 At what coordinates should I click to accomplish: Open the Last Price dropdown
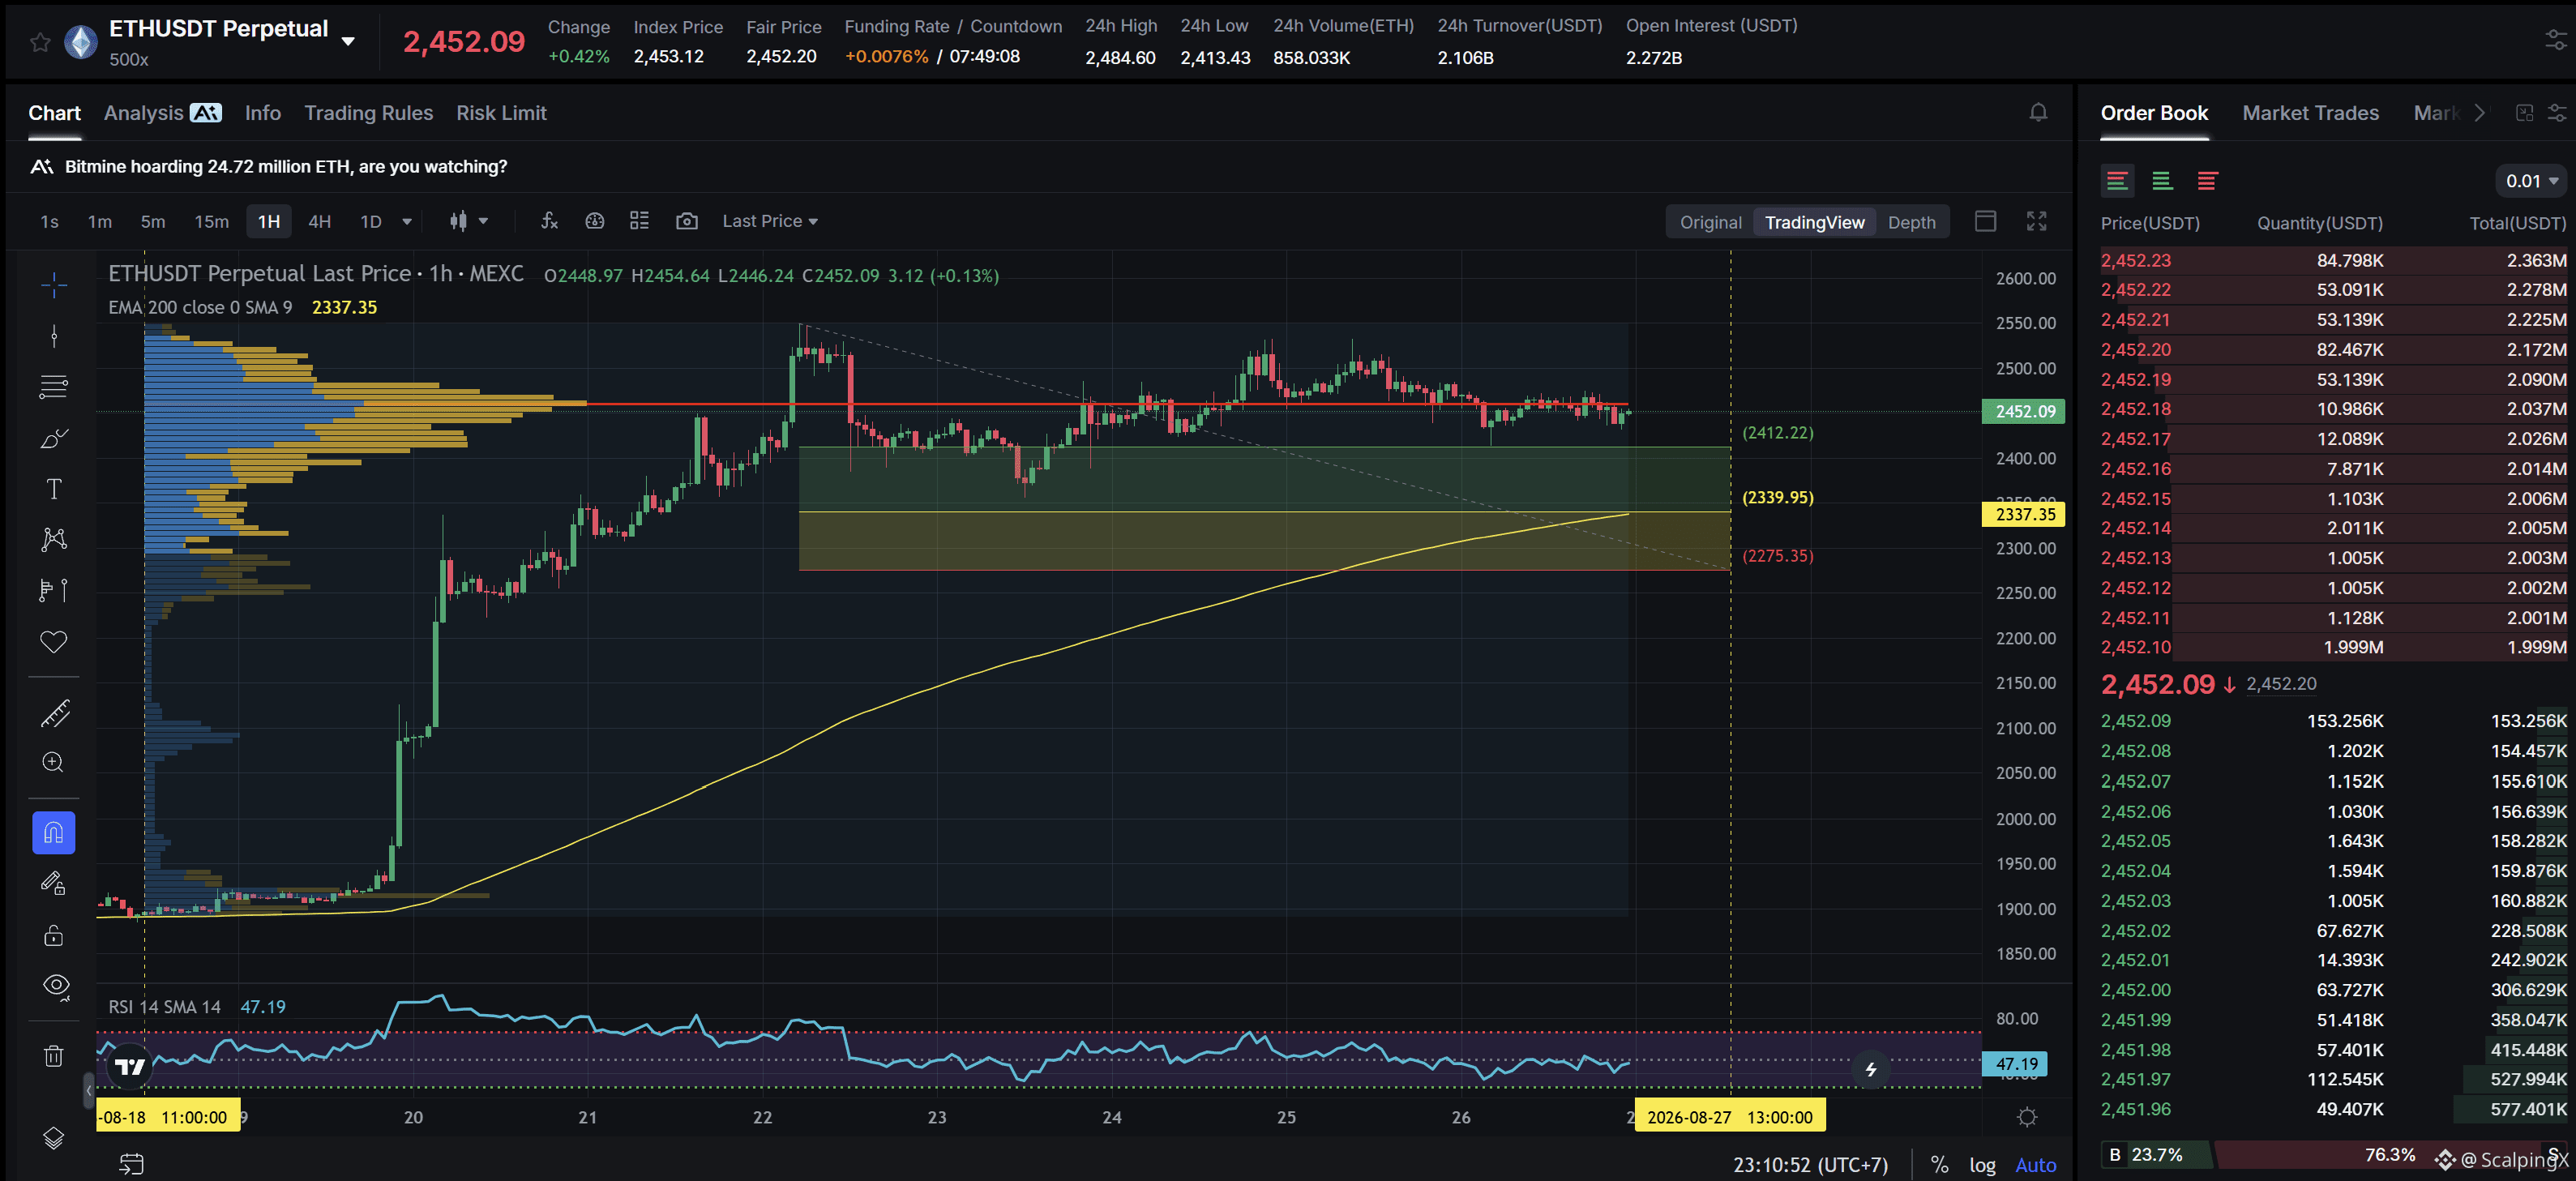click(x=770, y=221)
